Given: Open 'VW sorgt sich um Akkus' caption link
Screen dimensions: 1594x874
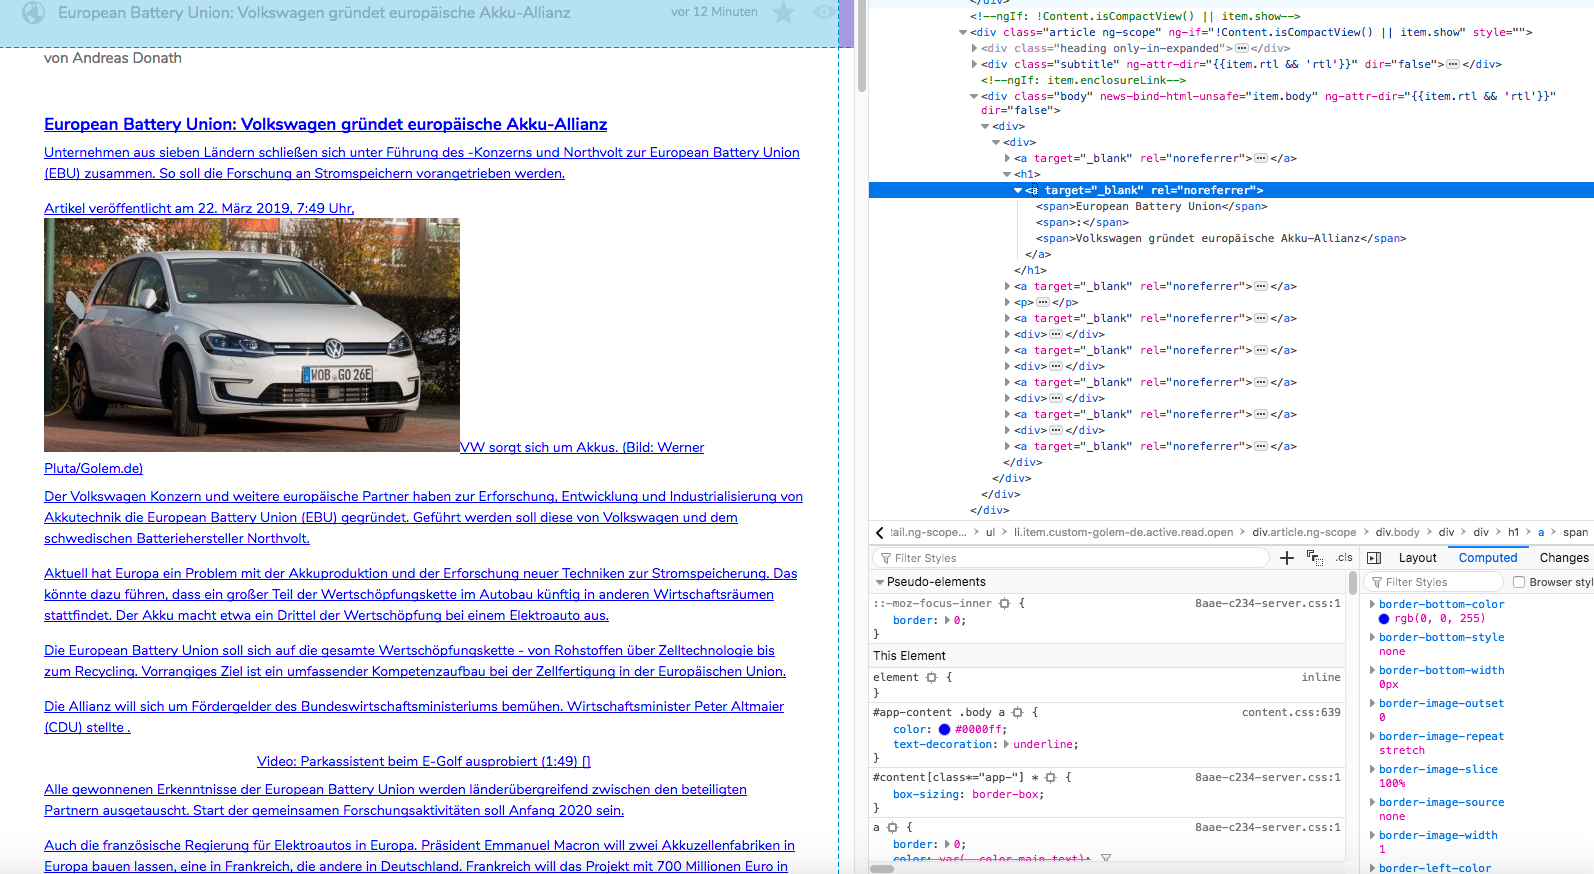Looking at the screenshot, I should [x=582, y=447].
